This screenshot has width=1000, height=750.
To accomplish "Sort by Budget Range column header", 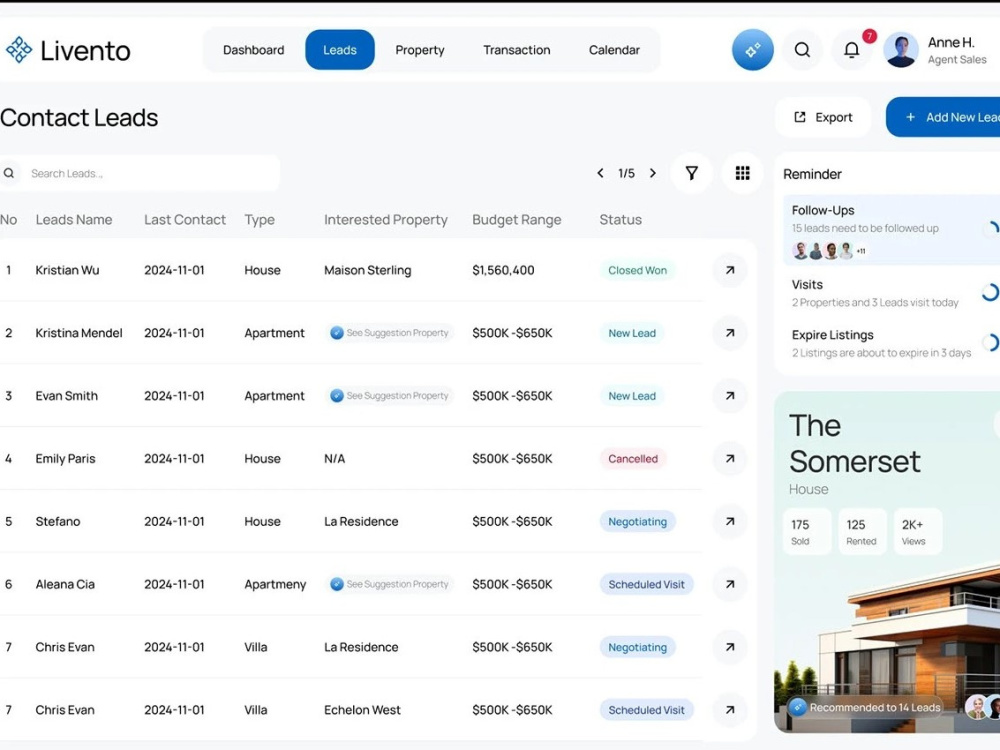I will click(x=517, y=219).
